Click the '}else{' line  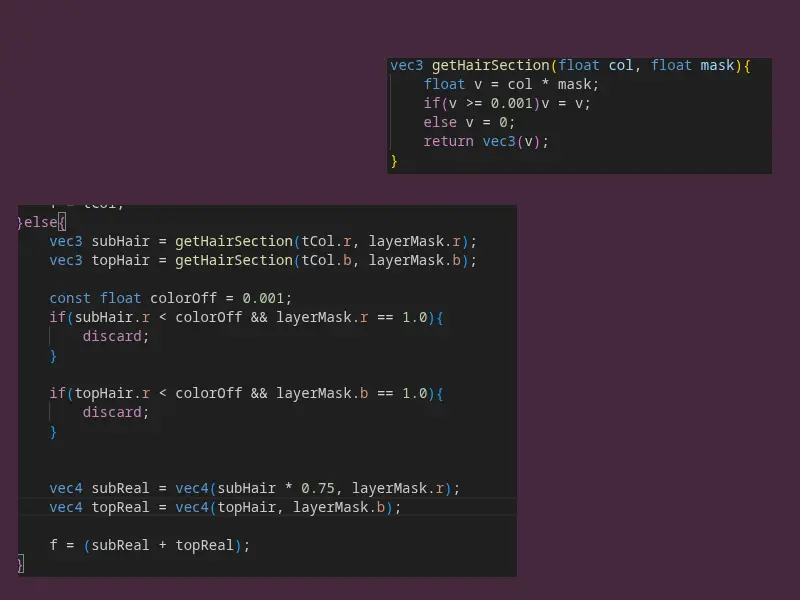41,222
